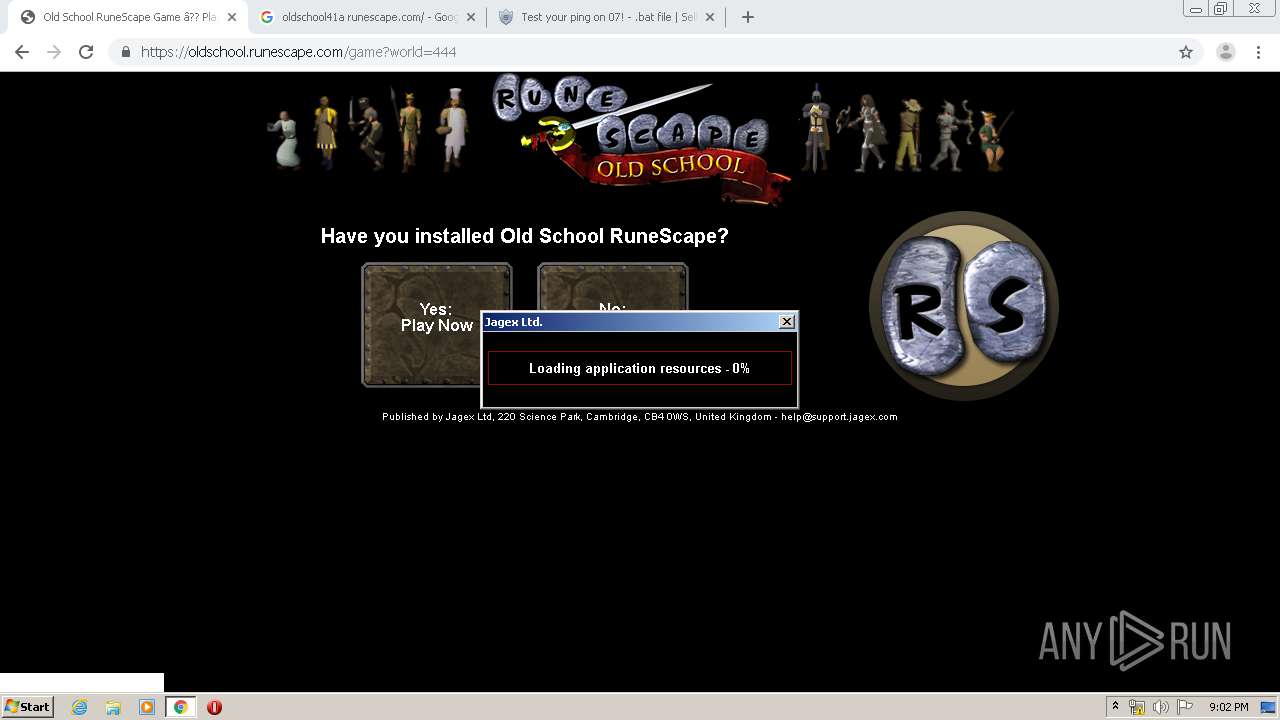The image size is (1280, 720).
Task: Launch Internet Explorer from taskbar
Action: pos(79,707)
